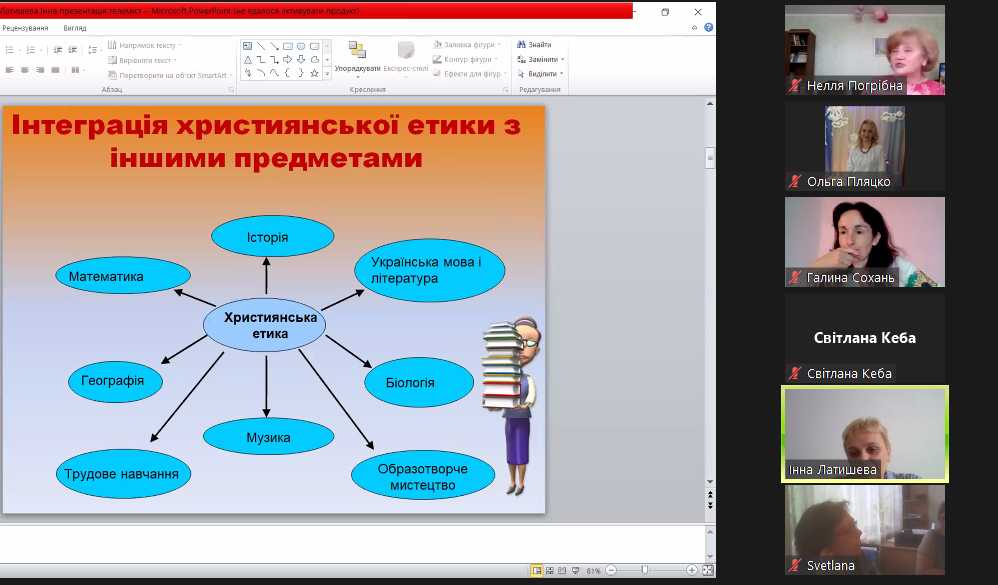Open PowerPoint Help question mark icon

(708, 28)
